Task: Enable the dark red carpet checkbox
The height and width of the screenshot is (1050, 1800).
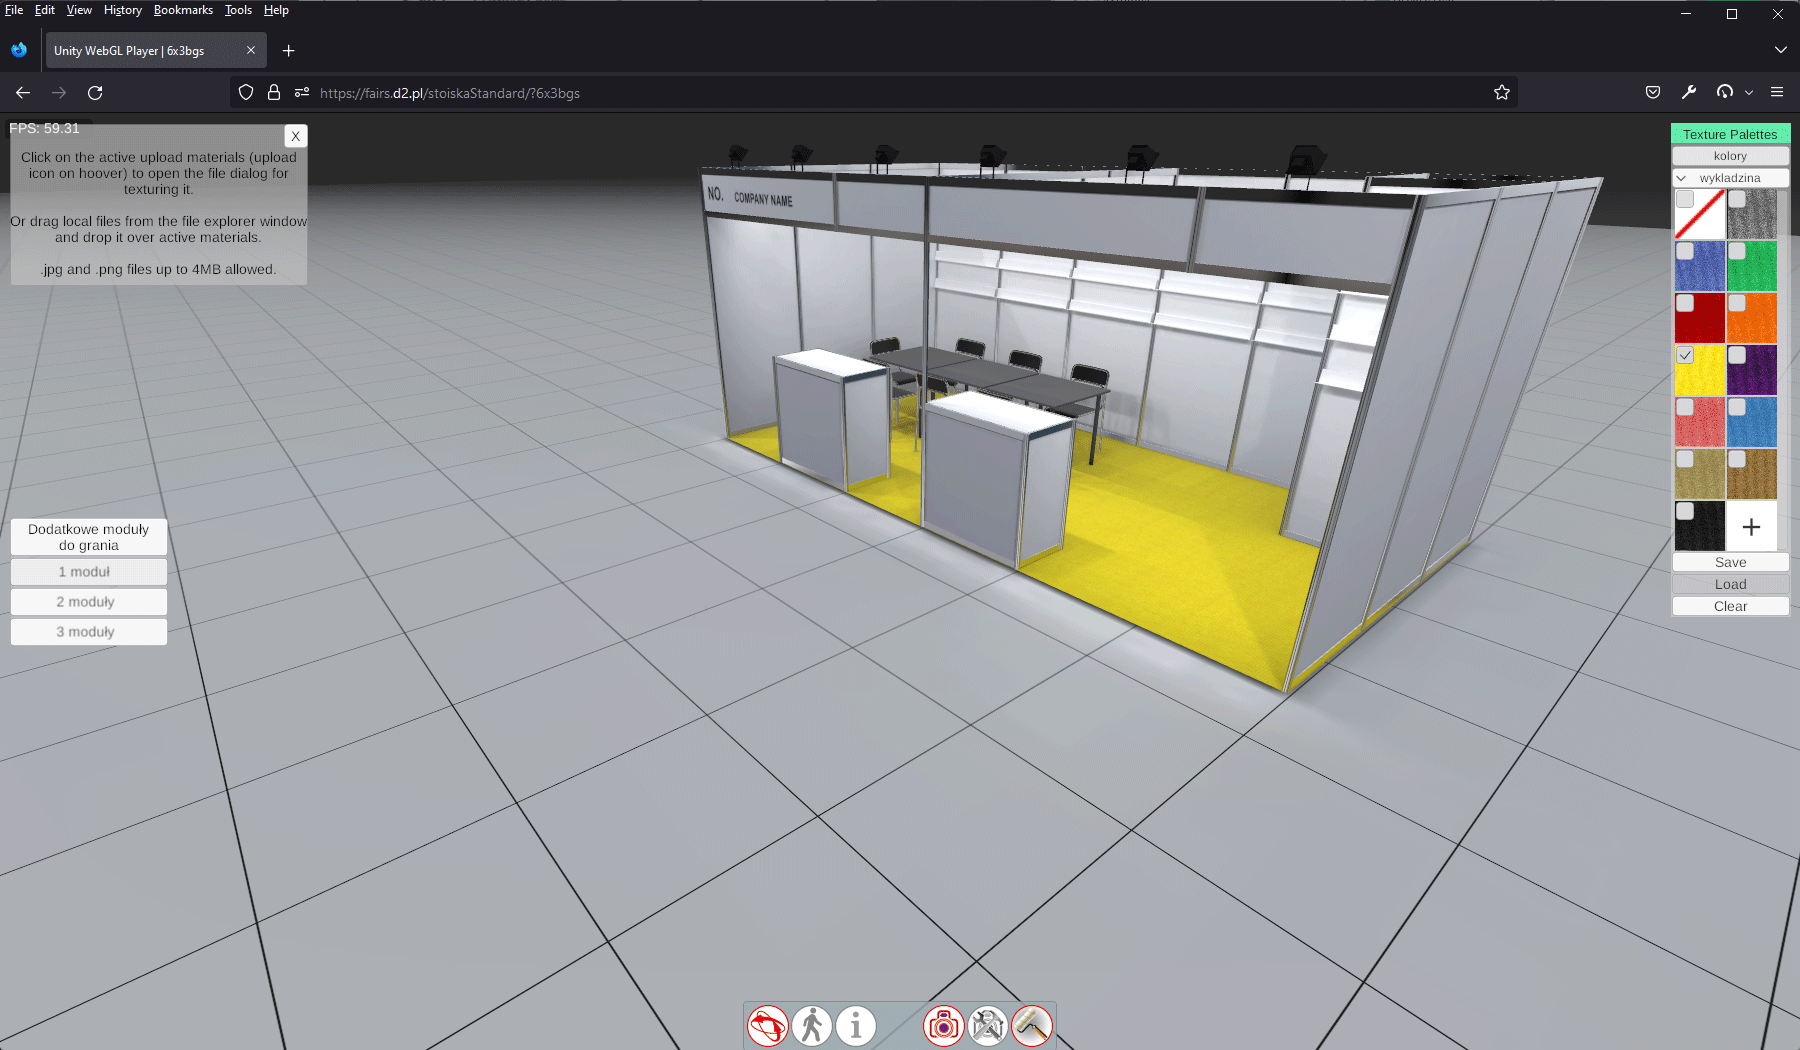Action: (x=1685, y=303)
